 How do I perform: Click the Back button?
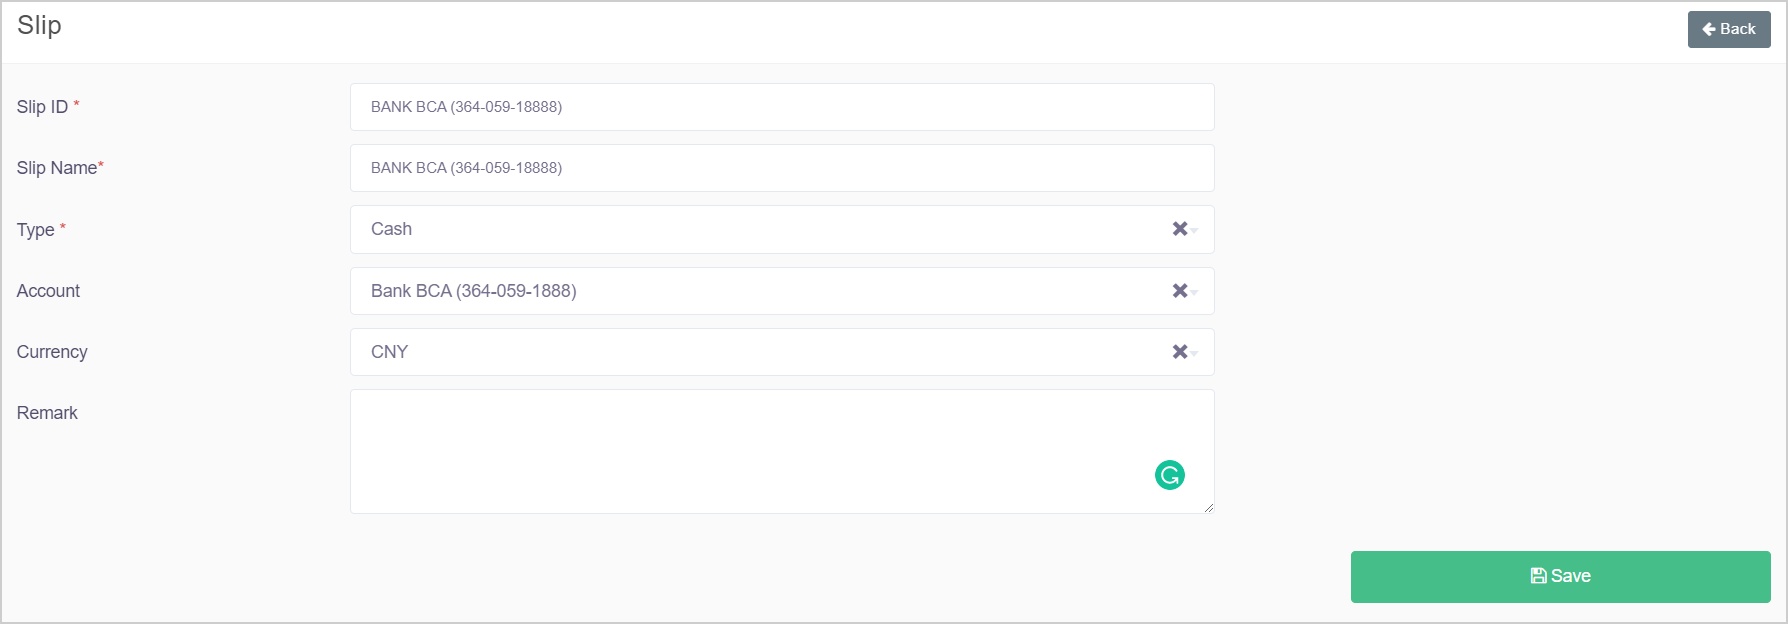pyautogui.click(x=1728, y=29)
